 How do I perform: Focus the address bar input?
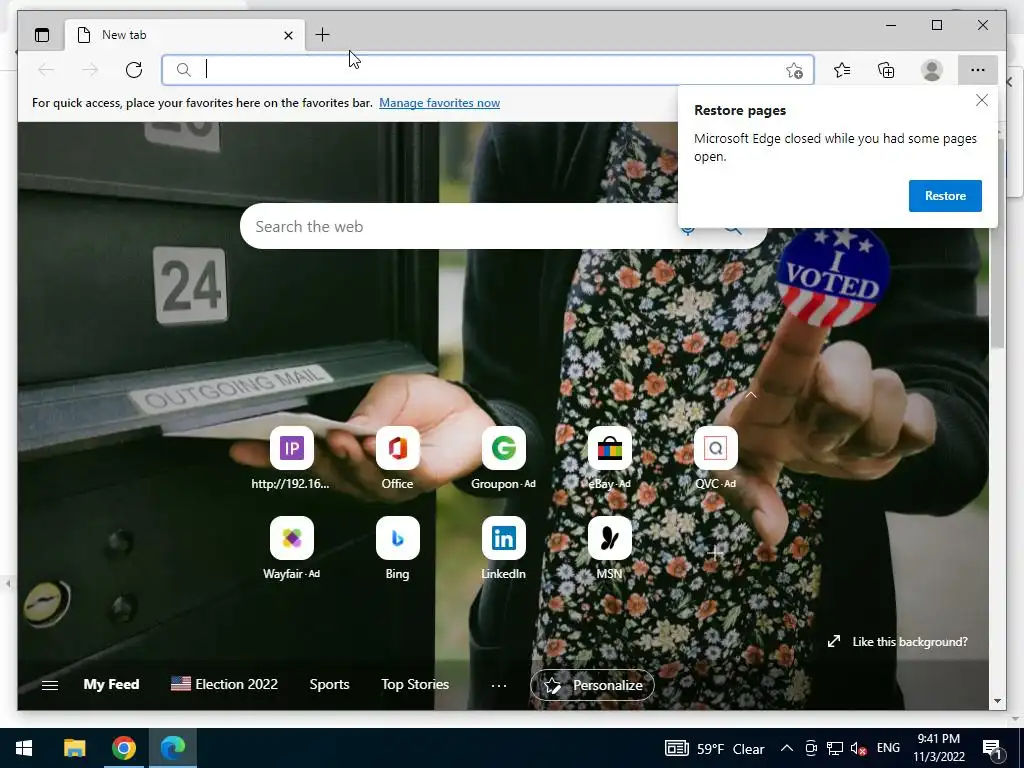coord(490,70)
